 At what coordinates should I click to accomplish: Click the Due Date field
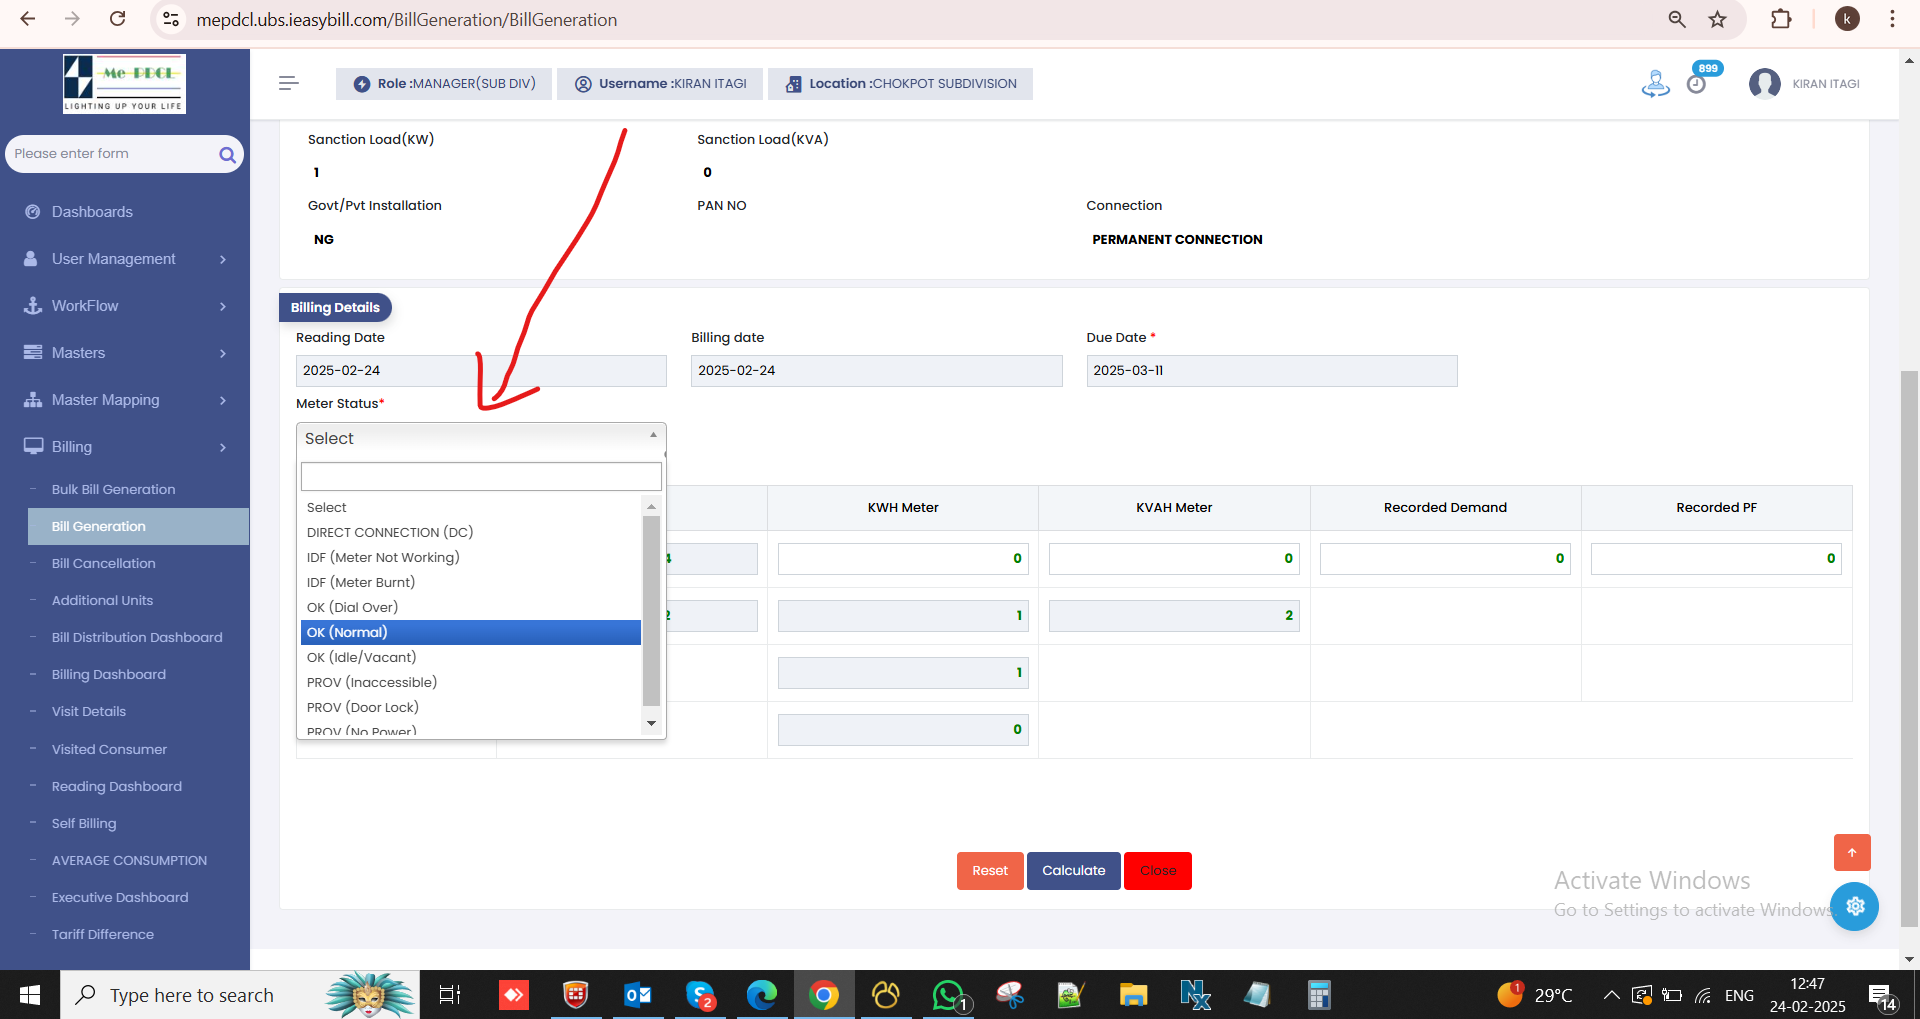point(1272,370)
